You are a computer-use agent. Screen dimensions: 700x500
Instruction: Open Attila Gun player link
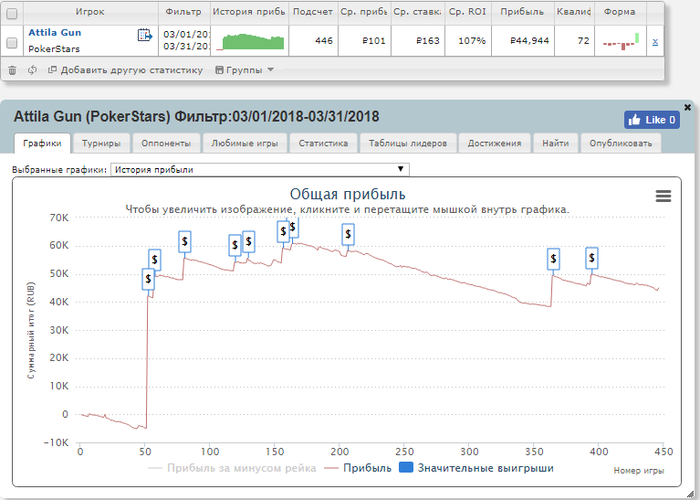tap(55, 33)
